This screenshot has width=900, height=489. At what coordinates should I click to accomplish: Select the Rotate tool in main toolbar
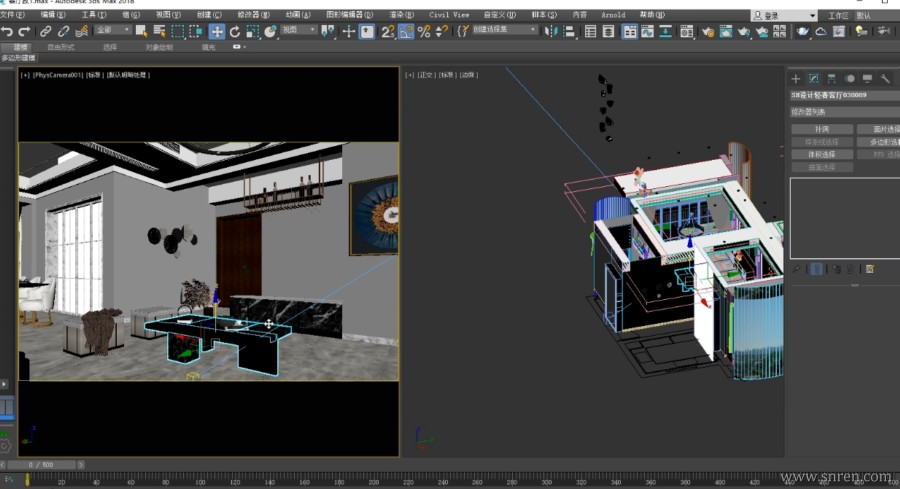coord(234,31)
